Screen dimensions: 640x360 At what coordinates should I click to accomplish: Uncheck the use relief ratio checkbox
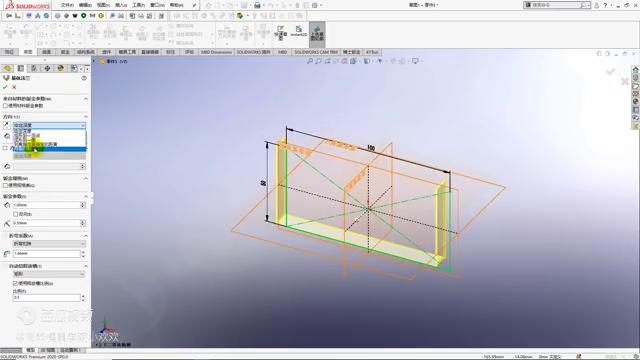(16, 283)
